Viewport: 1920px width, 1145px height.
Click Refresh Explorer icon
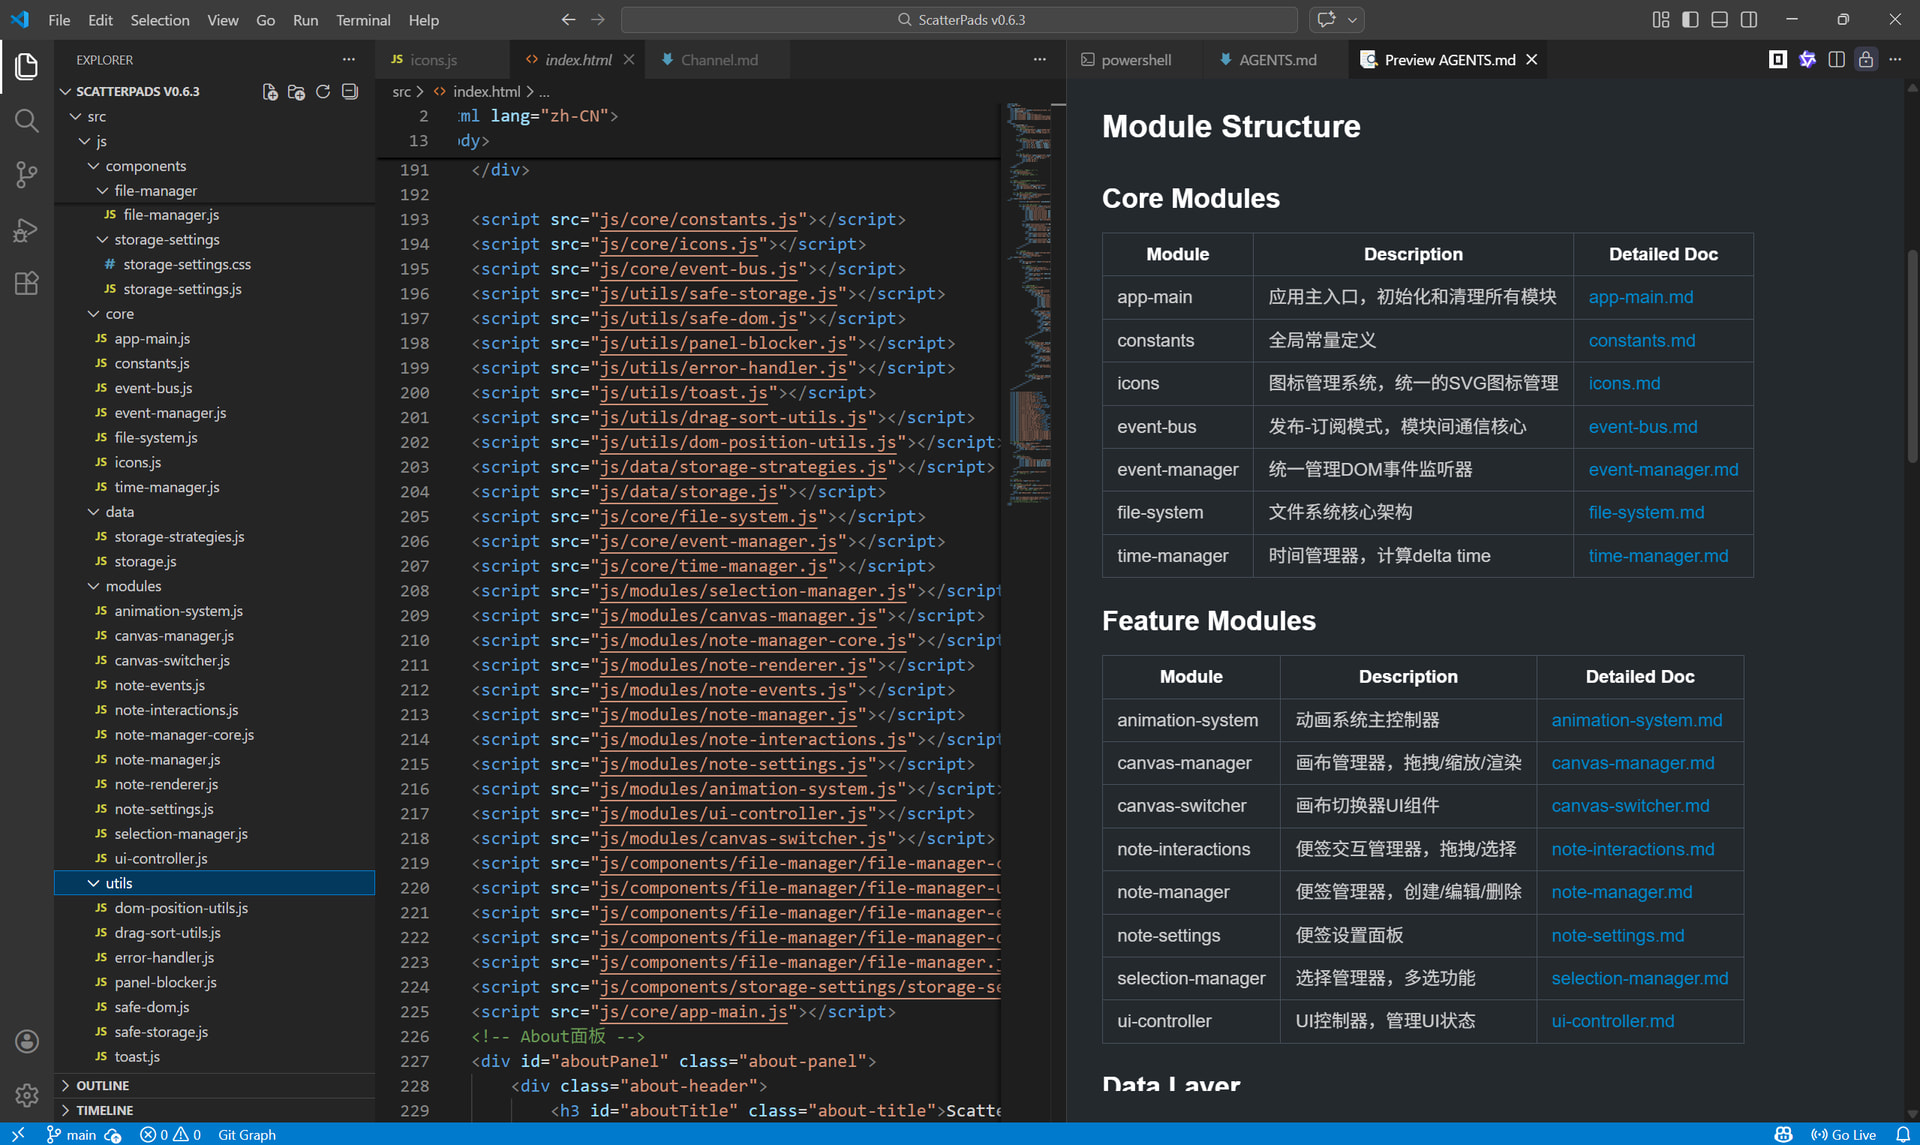[323, 91]
